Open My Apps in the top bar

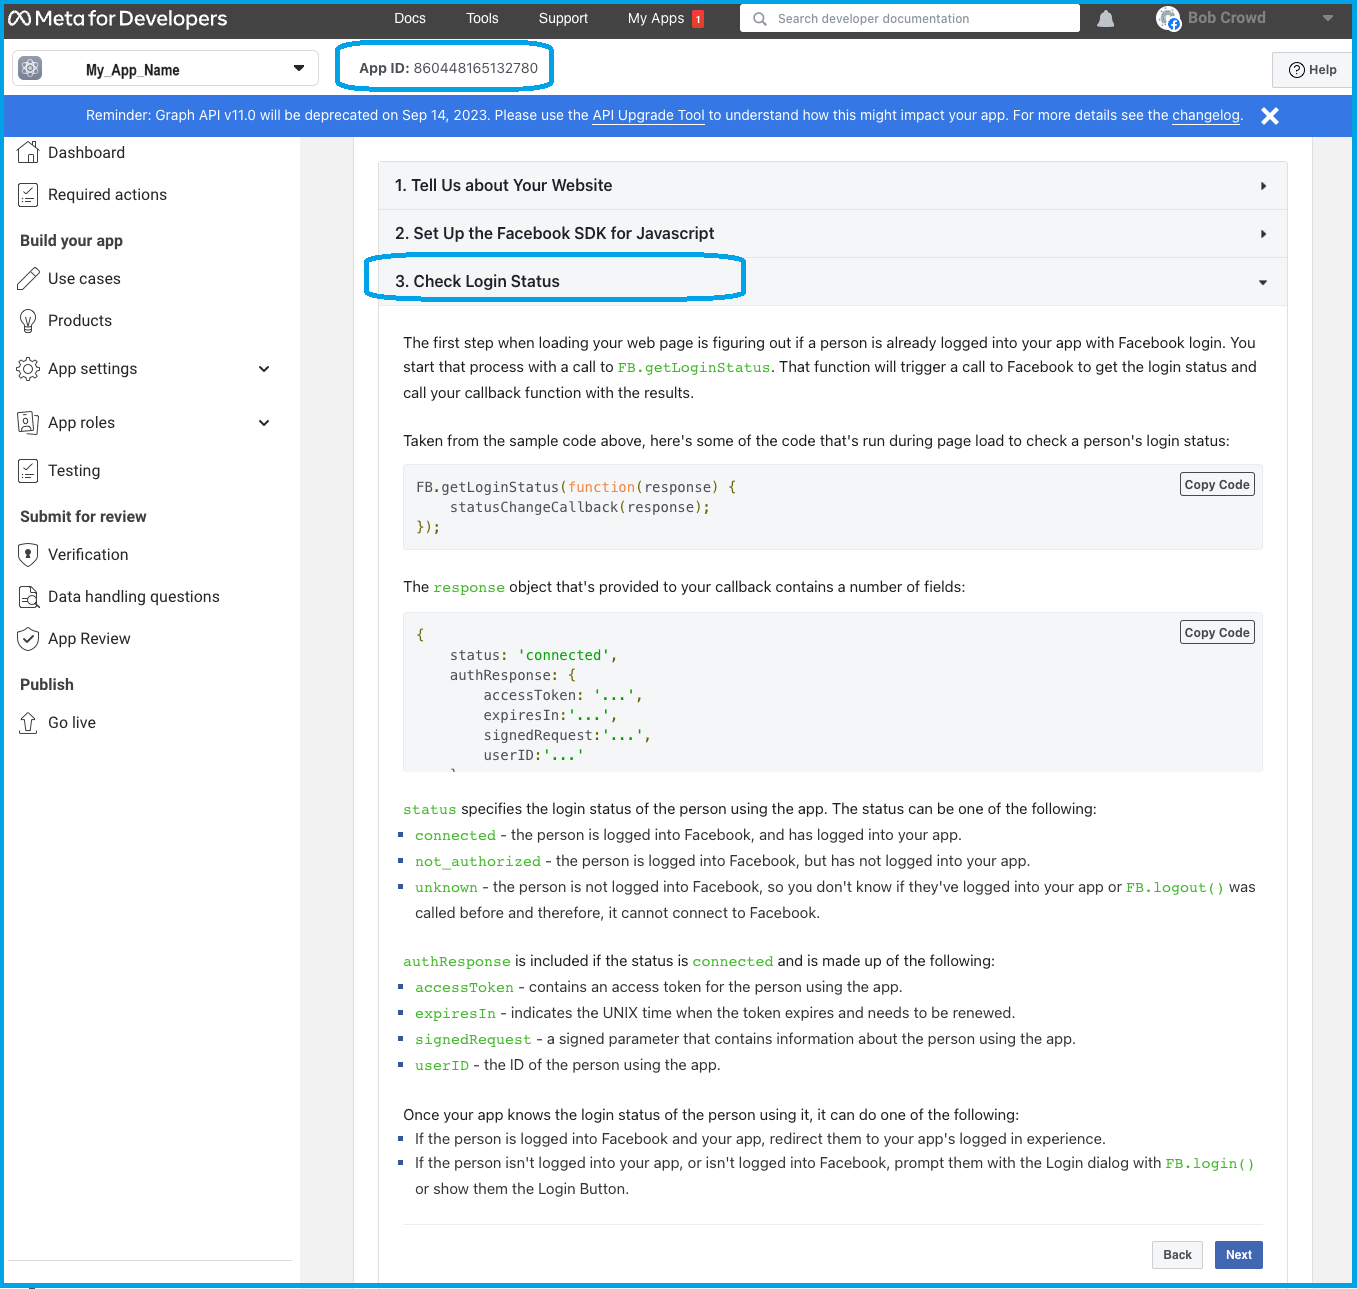[x=656, y=18]
